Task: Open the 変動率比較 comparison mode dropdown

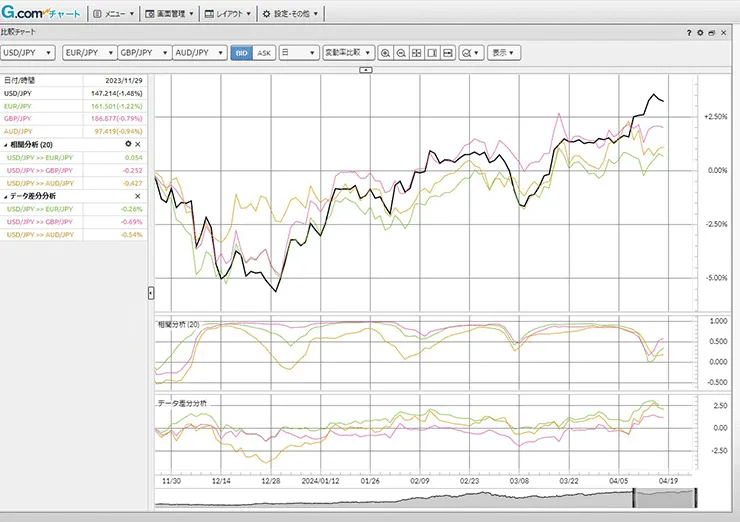Action: tap(348, 53)
